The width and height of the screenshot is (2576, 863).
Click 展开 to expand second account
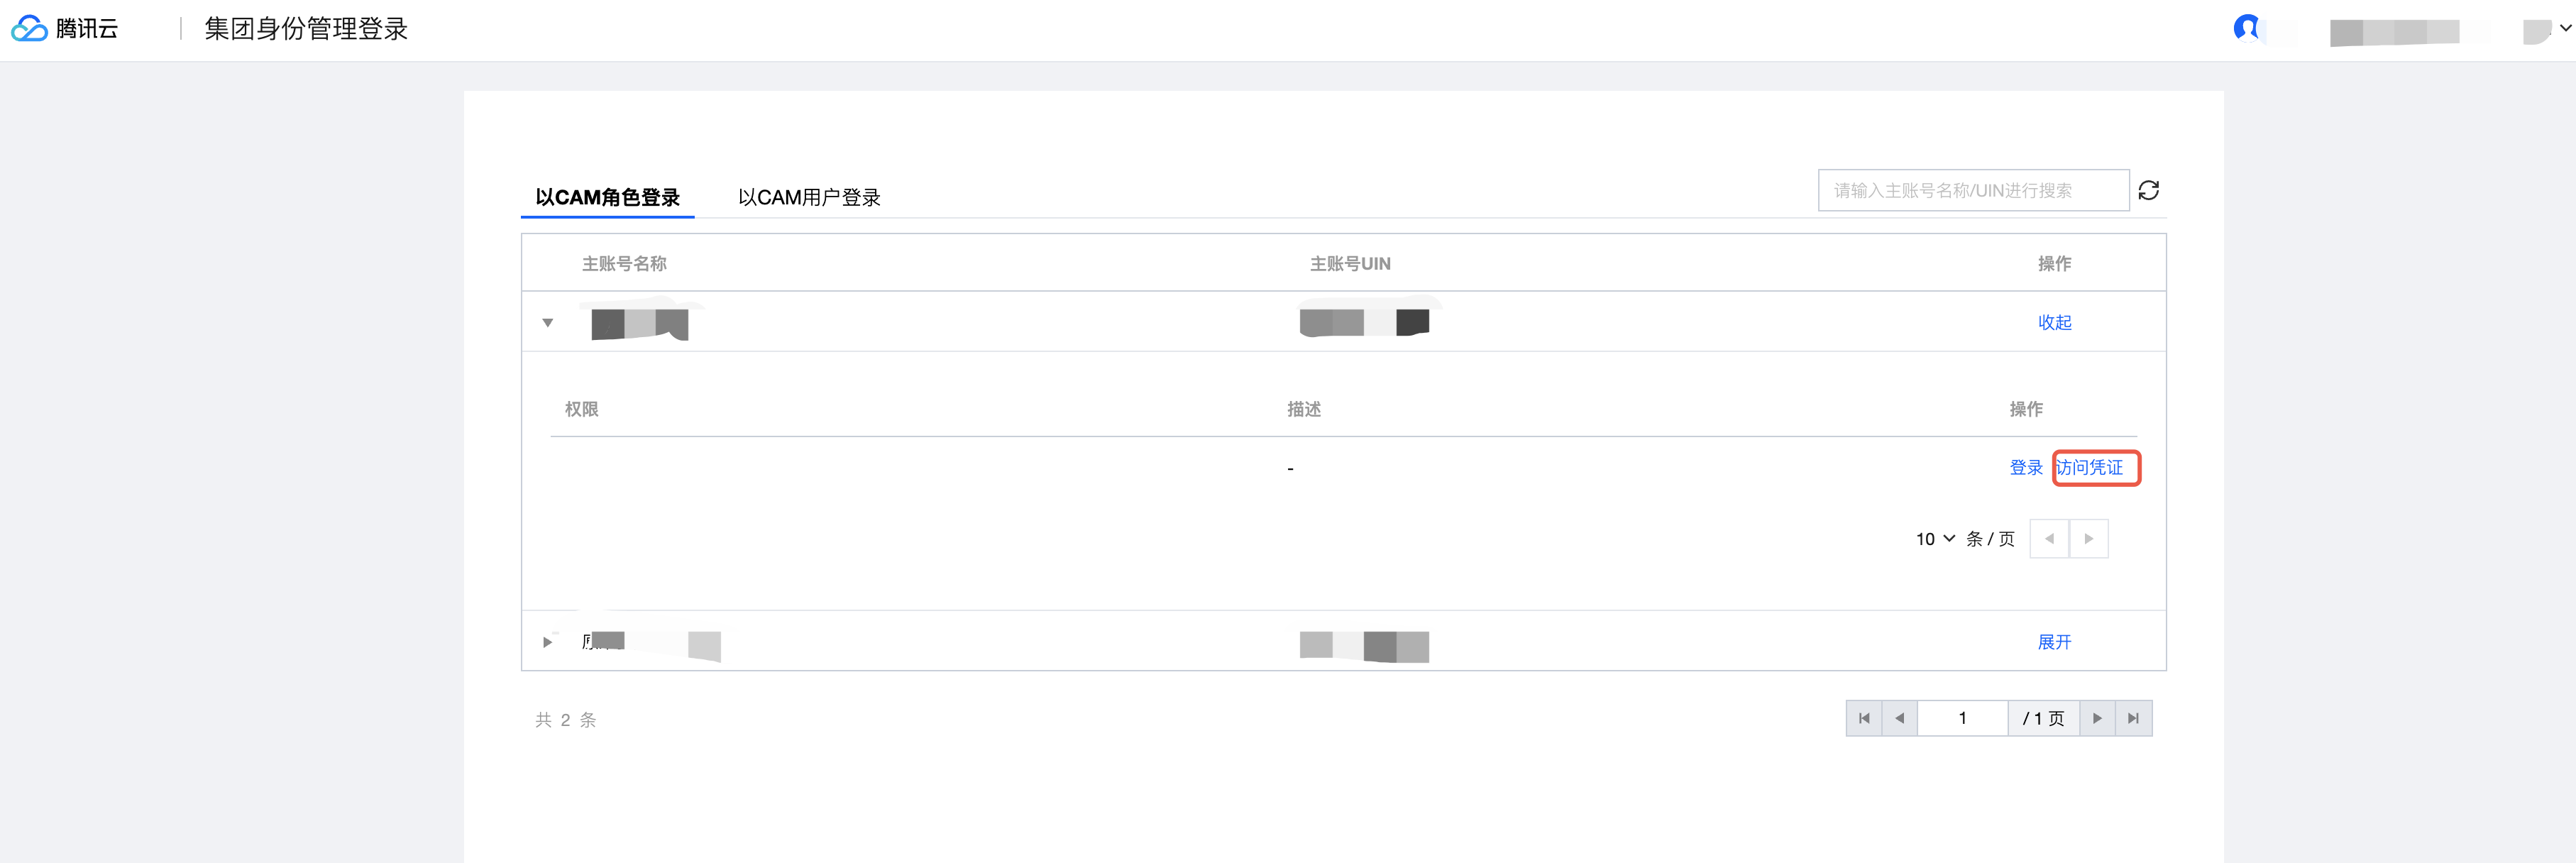point(2054,642)
